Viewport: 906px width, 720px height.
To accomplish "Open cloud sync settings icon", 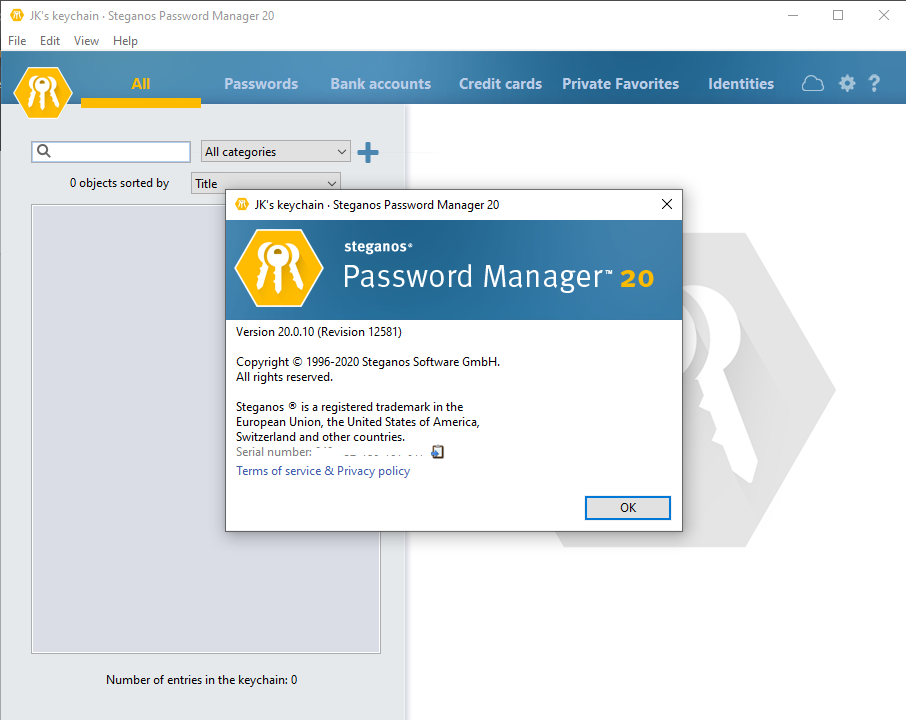I will point(812,84).
